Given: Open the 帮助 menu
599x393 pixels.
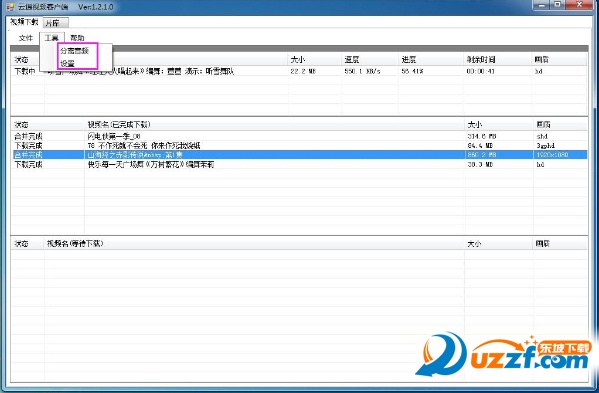Looking at the screenshot, I should (x=77, y=38).
